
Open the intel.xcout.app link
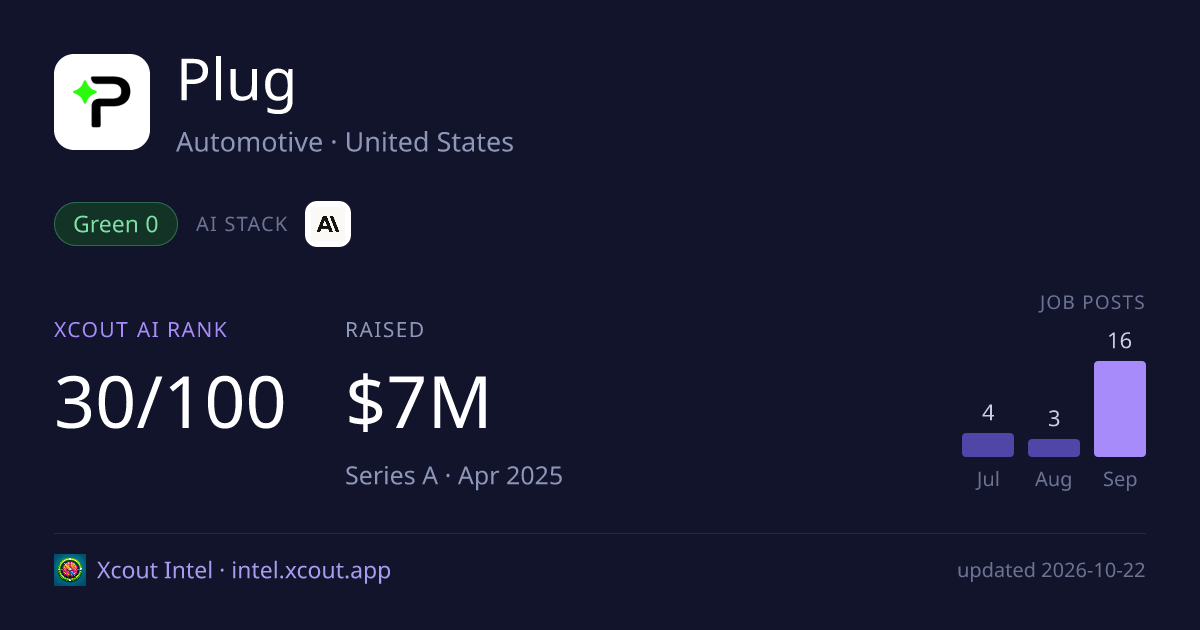click(x=311, y=570)
